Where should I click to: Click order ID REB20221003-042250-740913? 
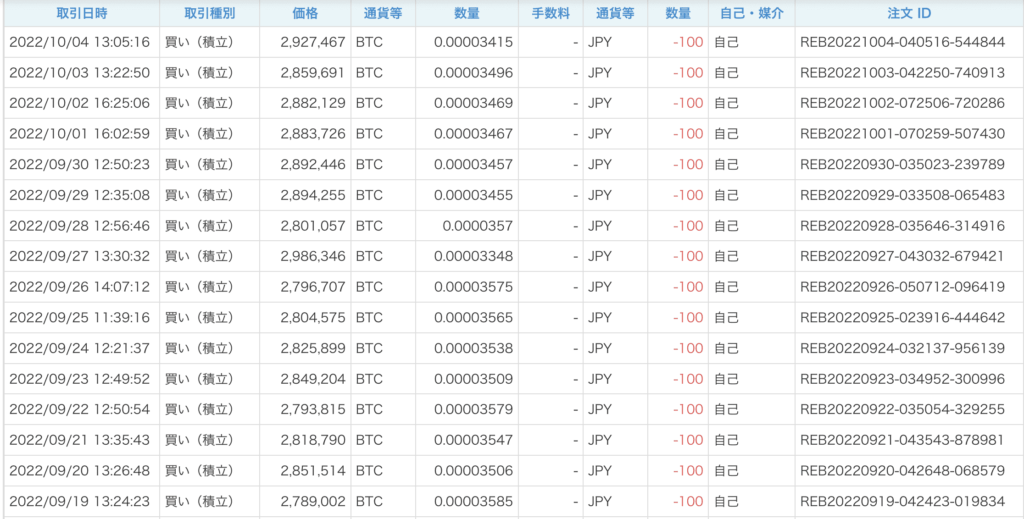[903, 73]
